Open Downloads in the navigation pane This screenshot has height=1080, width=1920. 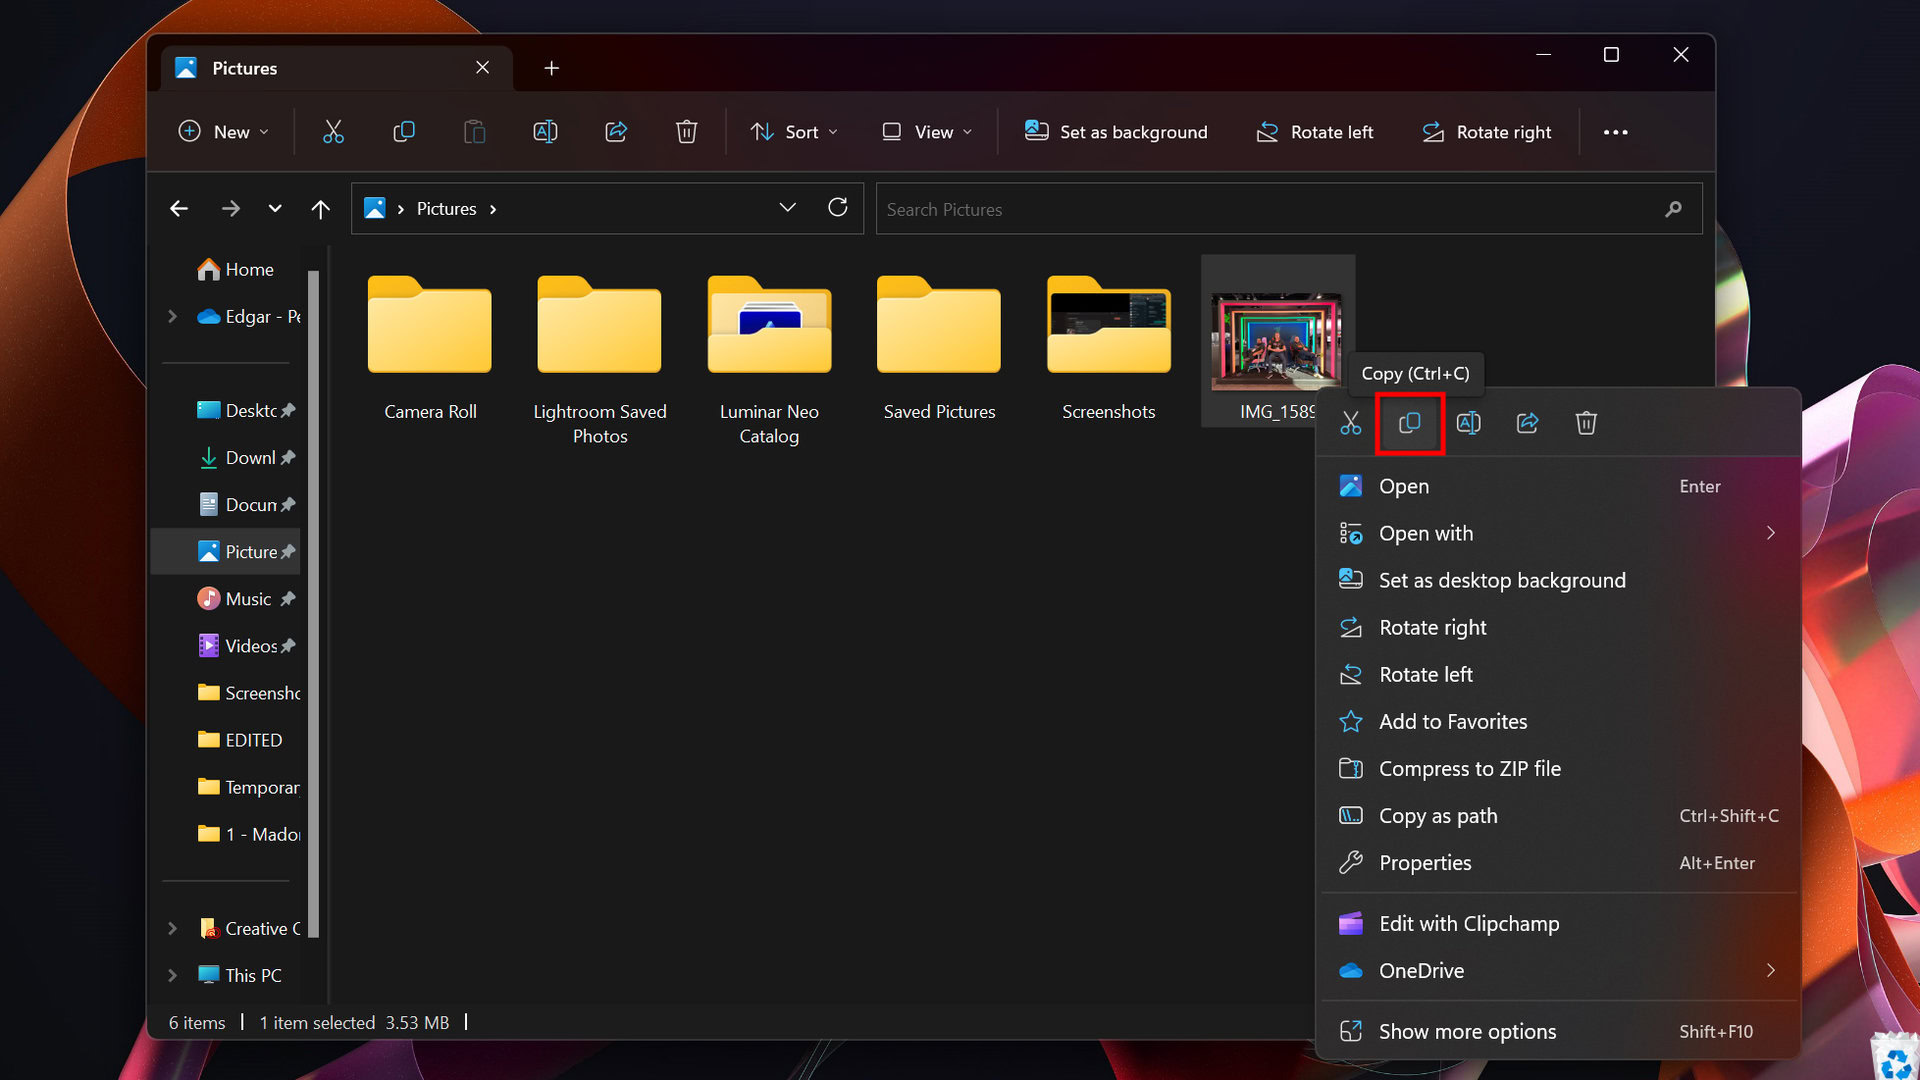pyautogui.click(x=248, y=458)
